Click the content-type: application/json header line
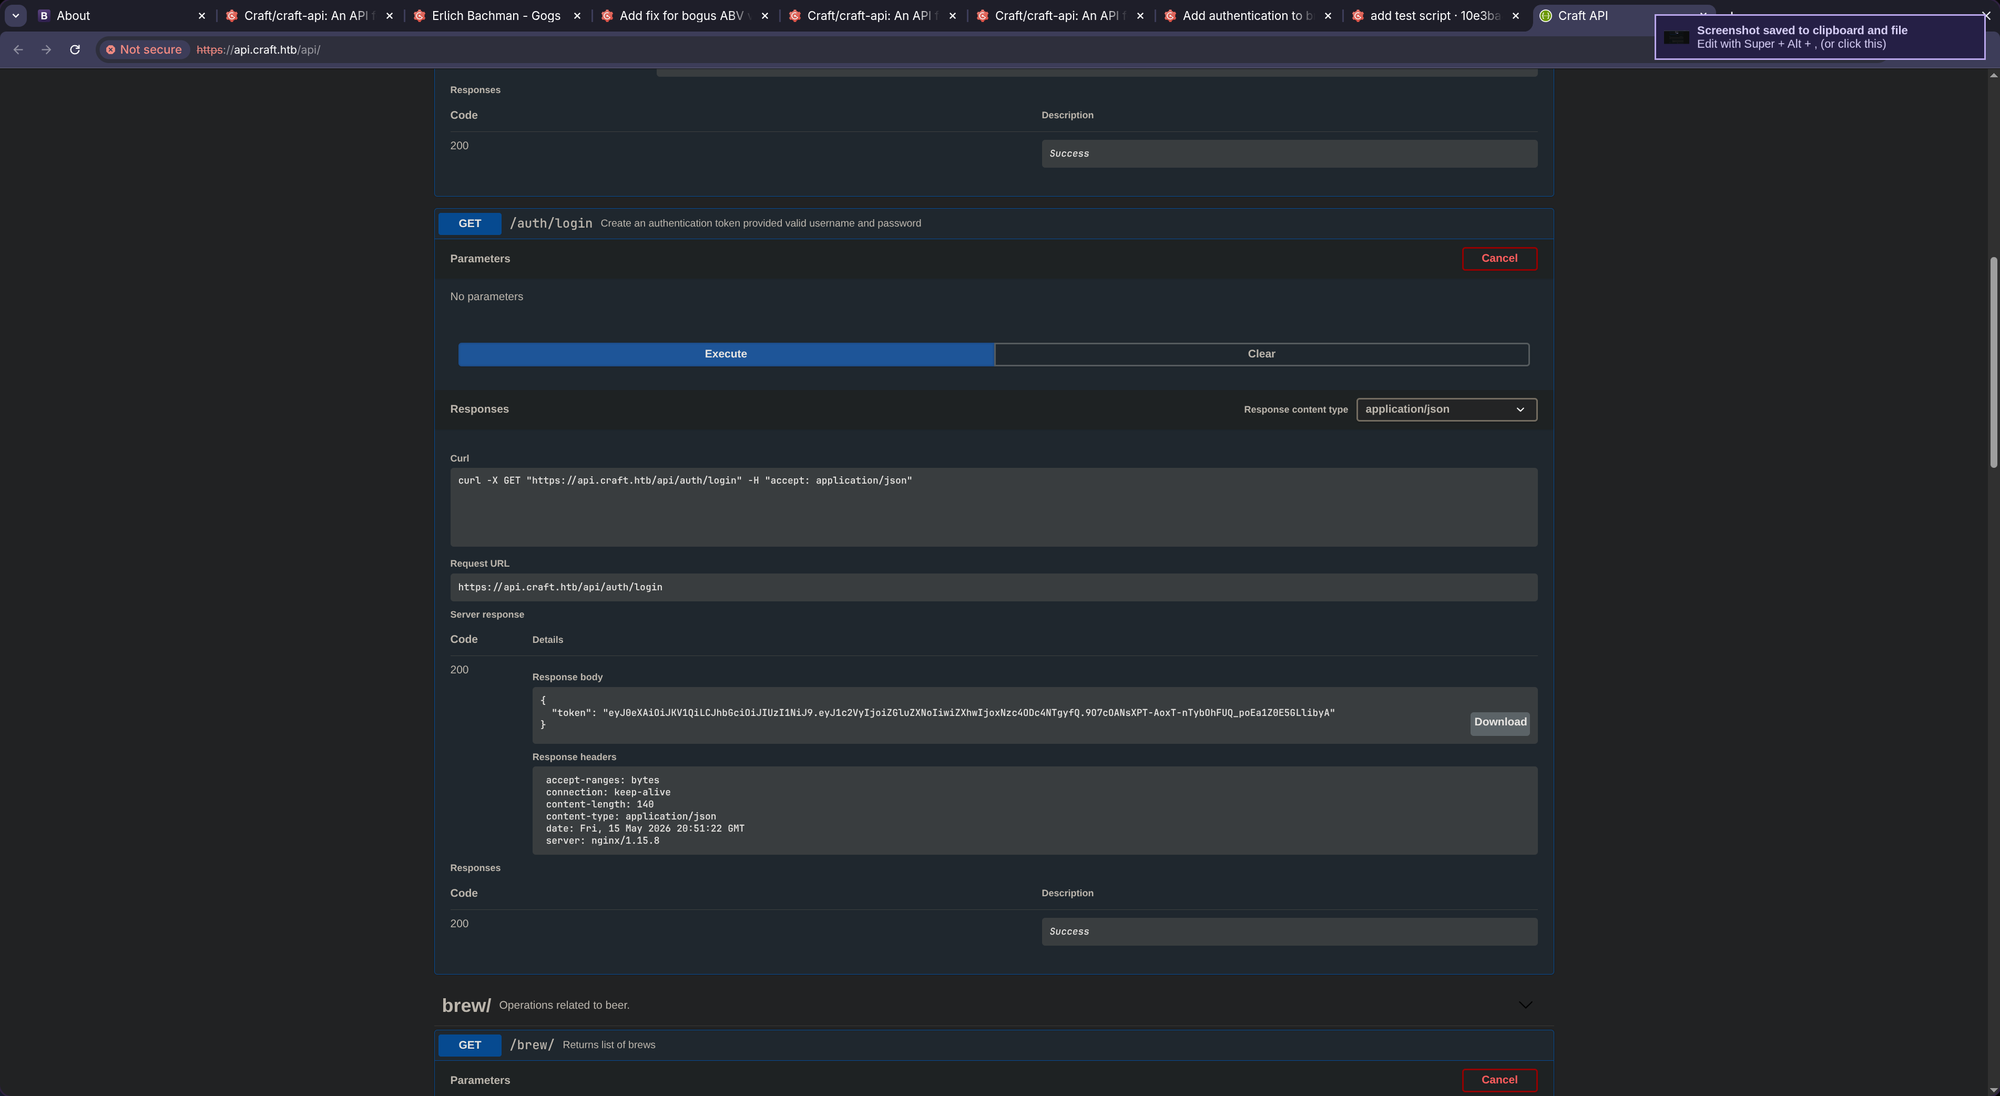 click(x=631, y=817)
